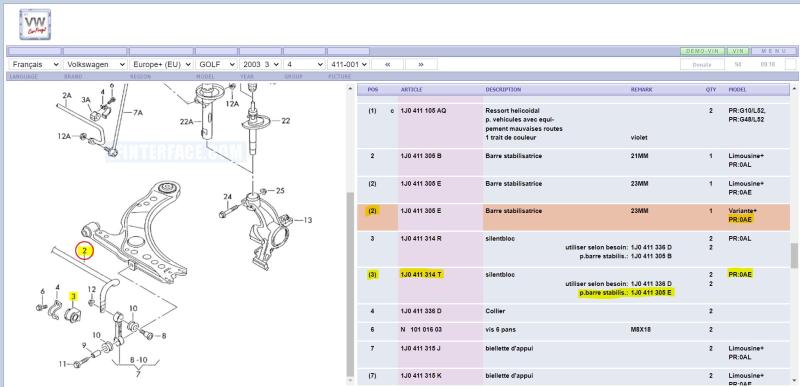This screenshot has height=387, width=800.
Task: Click the green VIN button
Action: pos(737,51)
